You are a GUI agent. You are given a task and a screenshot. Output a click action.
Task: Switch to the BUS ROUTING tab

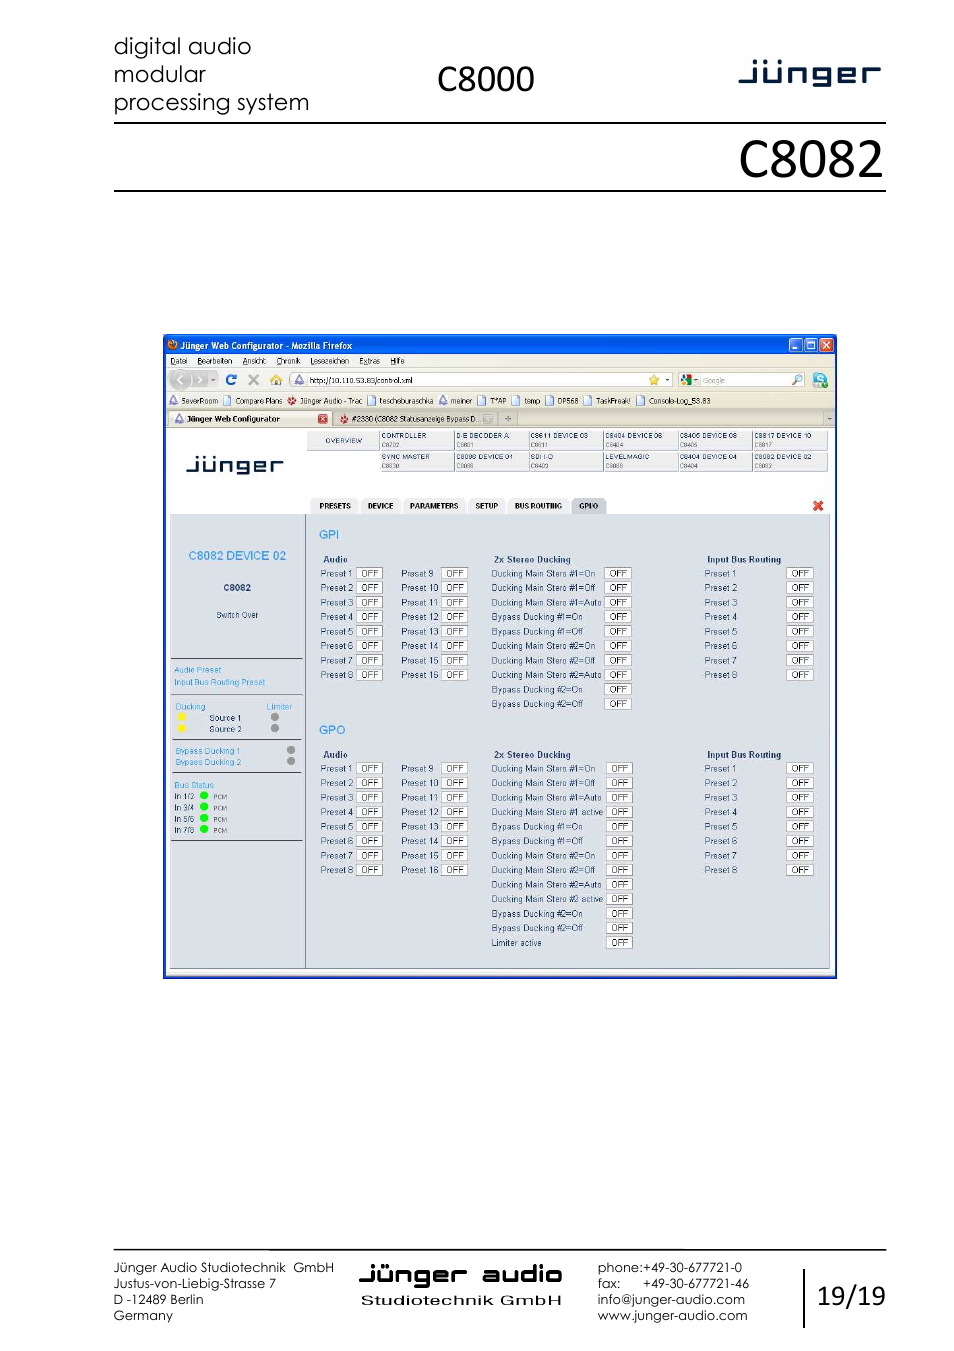538,506
